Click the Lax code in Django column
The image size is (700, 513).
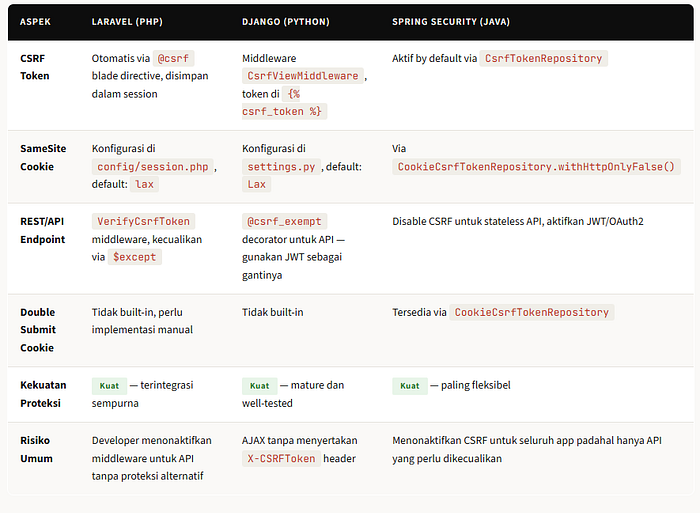tap(256, 184)
